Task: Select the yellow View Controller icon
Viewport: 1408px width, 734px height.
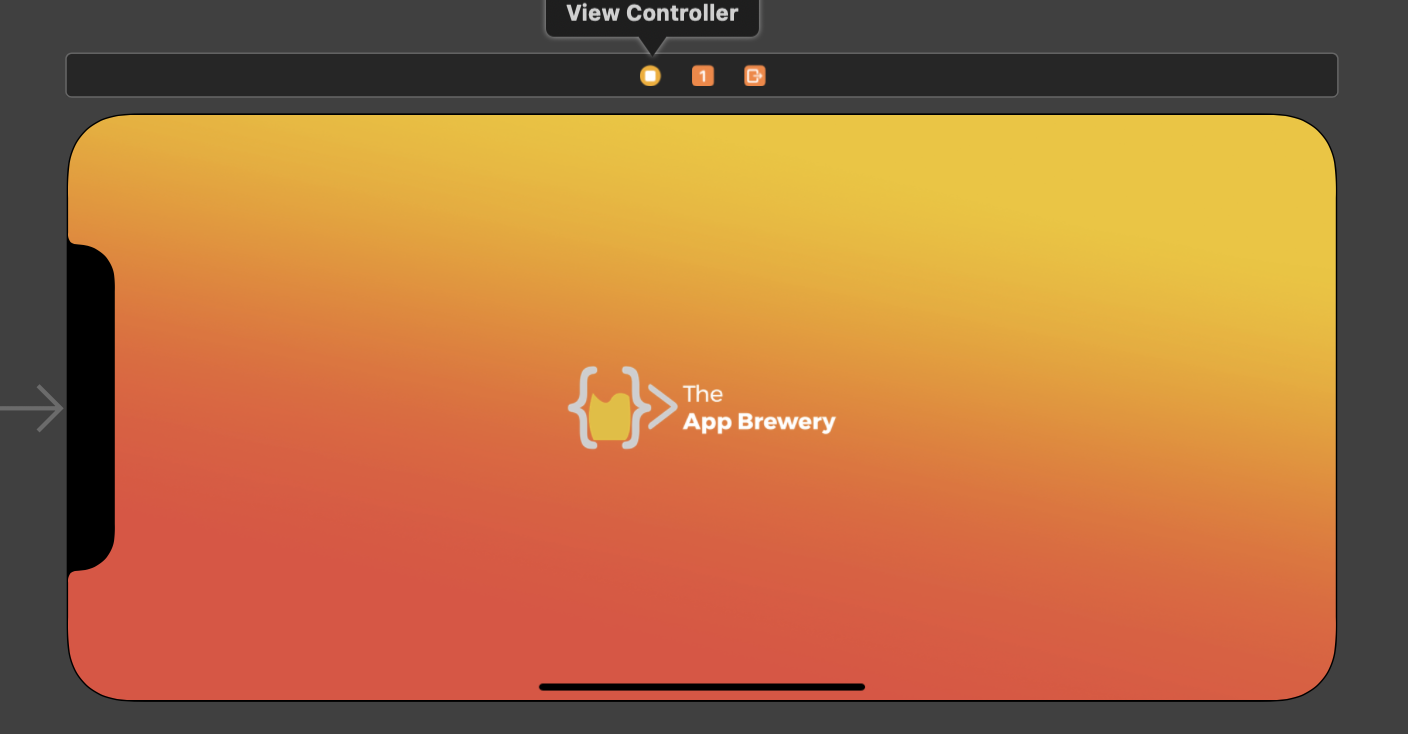Action: coord(650,76)
